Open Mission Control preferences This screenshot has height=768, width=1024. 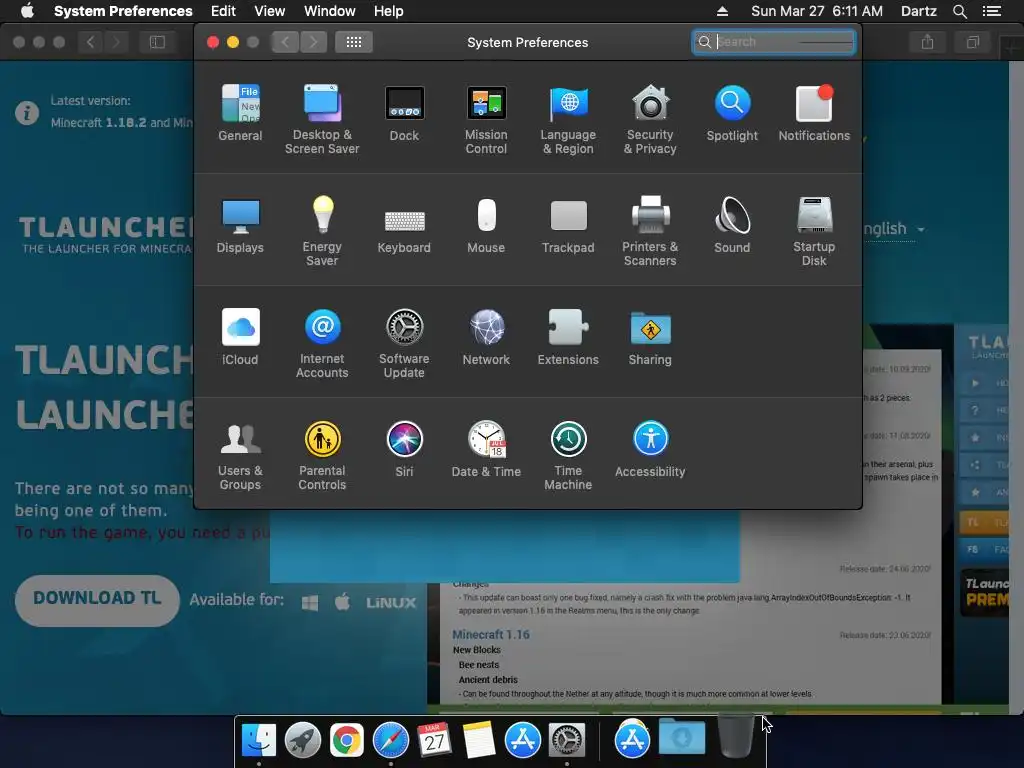pyautogui.click(x=486, y=119)
